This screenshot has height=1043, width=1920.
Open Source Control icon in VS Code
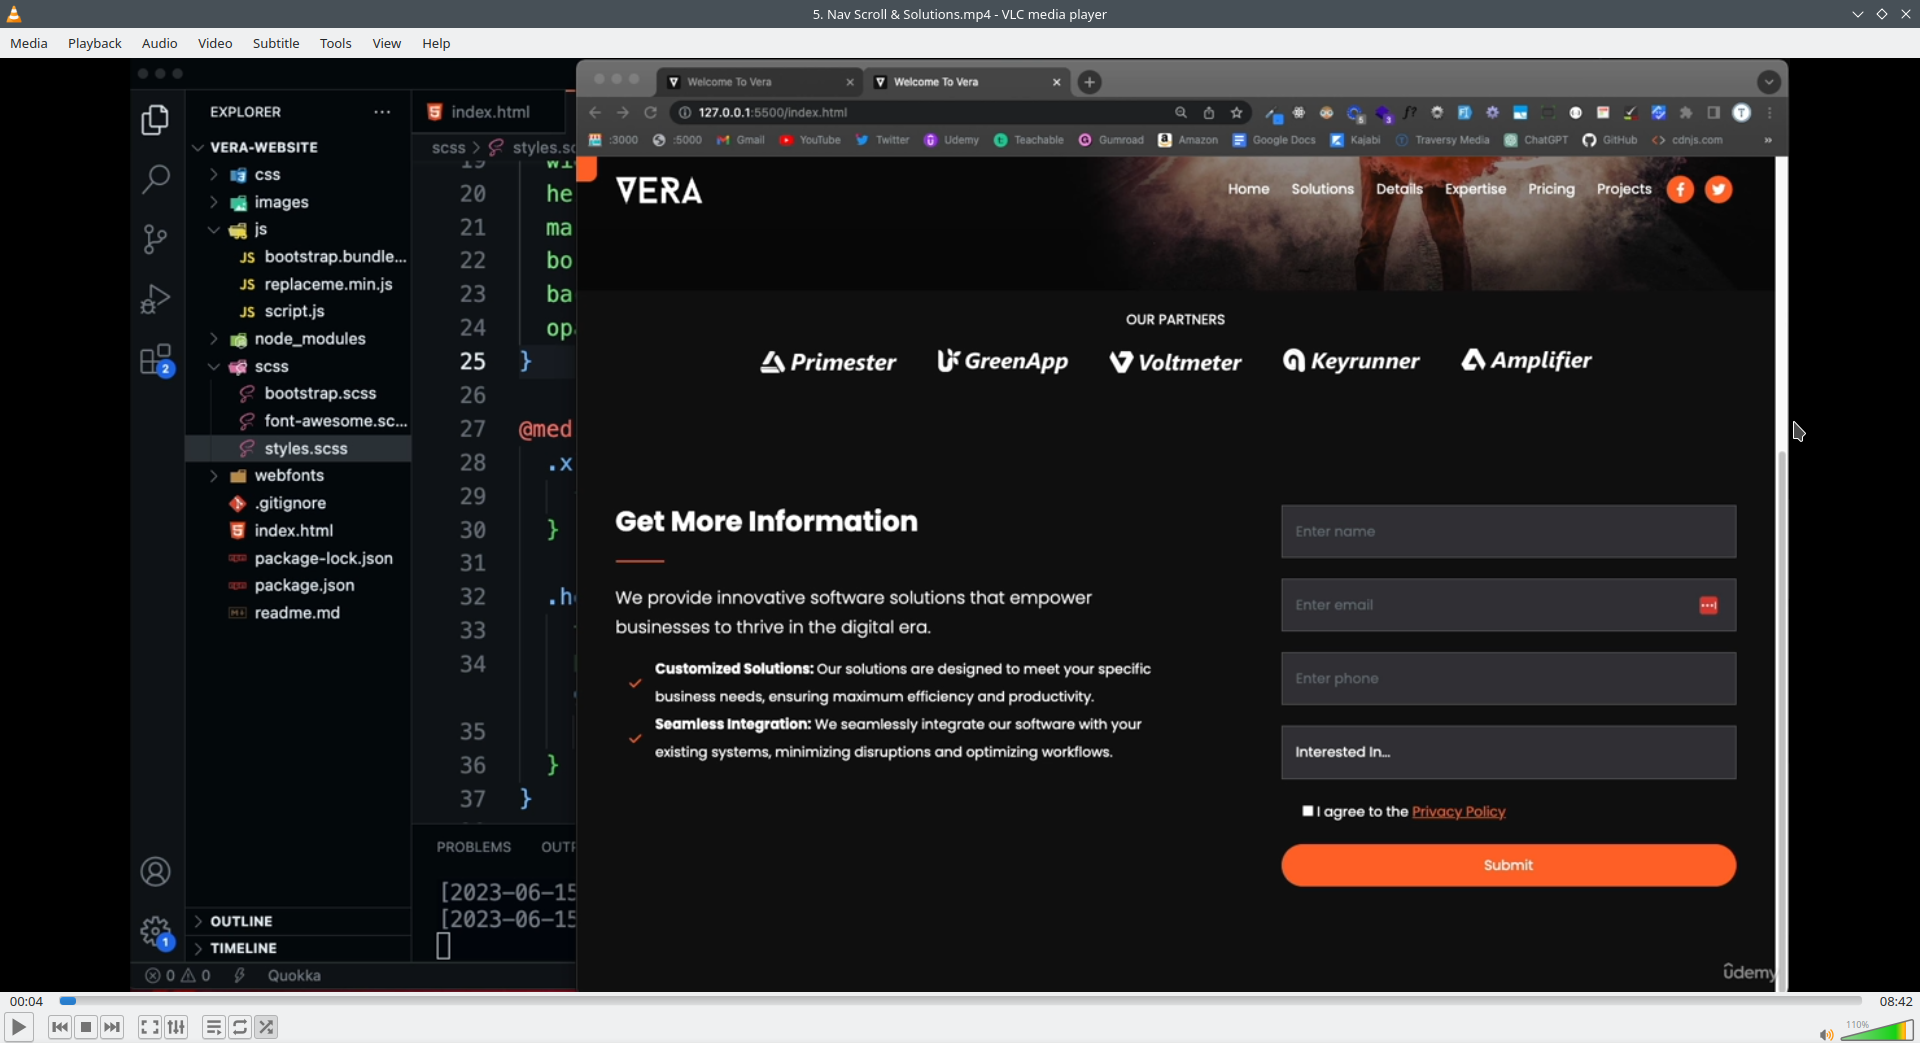pos(155,239)
